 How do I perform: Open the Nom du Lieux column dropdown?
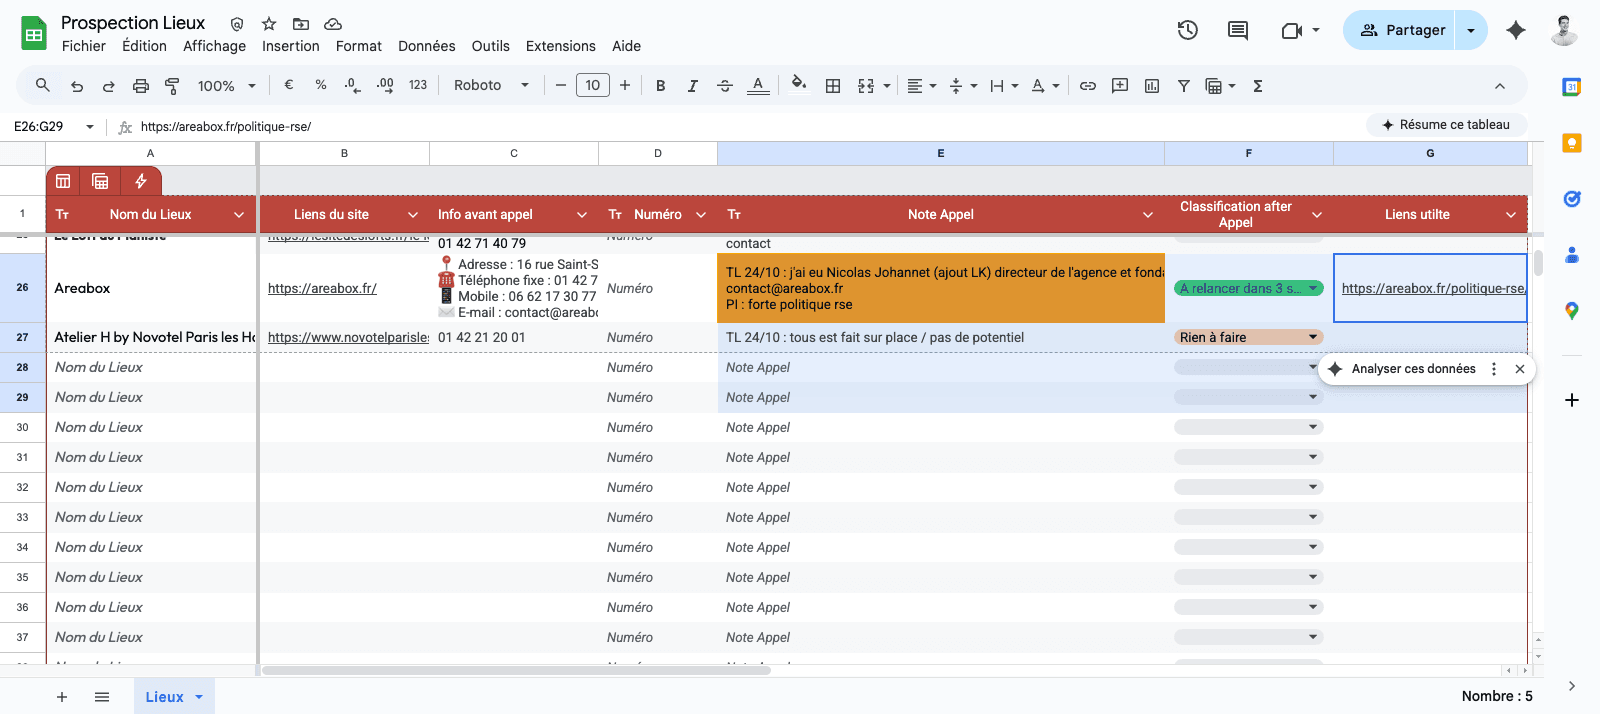click(x=239, y=215)
